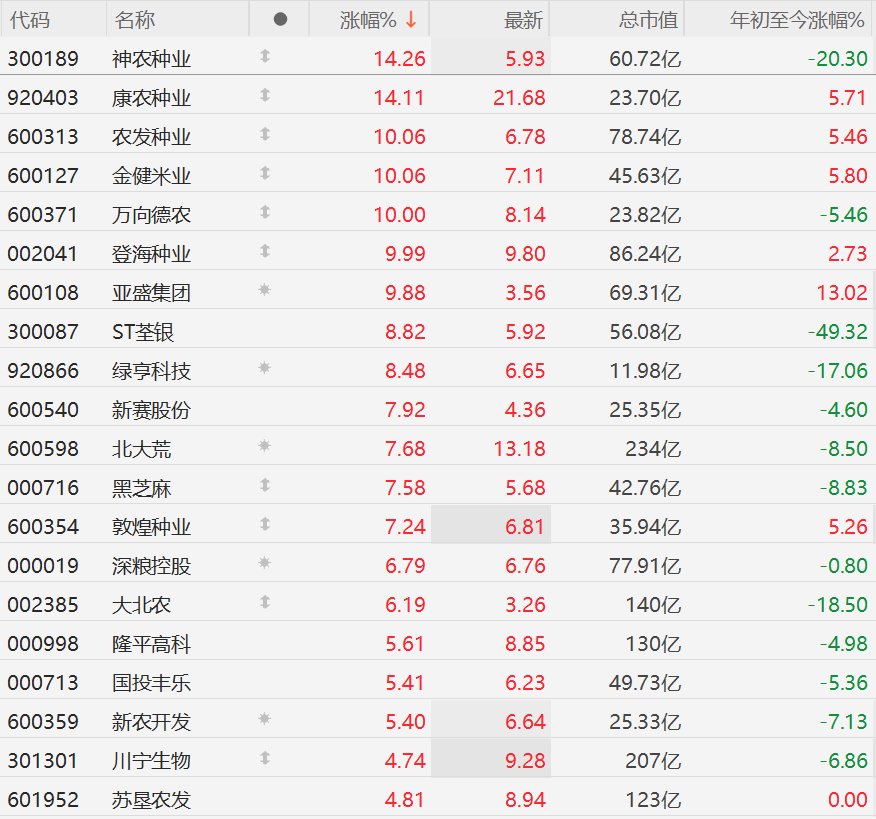Select stock code 600359
The height and width of the screenshot is (819, 876).
pos(43,722)
